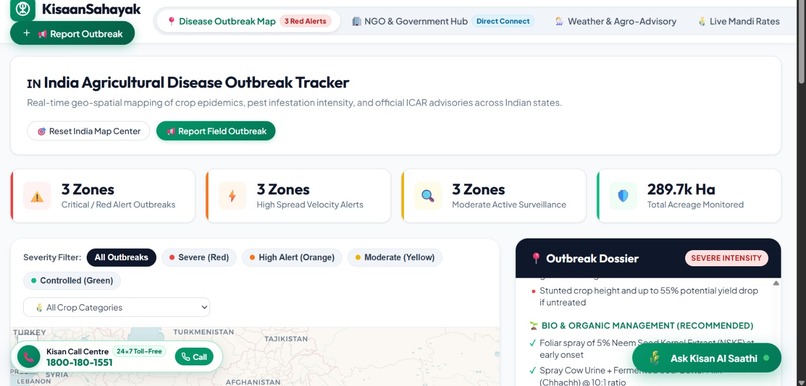Filter by Moderate (Yellow) outbreaks
The image size is (806, 386).
click(x=395, y=258)
